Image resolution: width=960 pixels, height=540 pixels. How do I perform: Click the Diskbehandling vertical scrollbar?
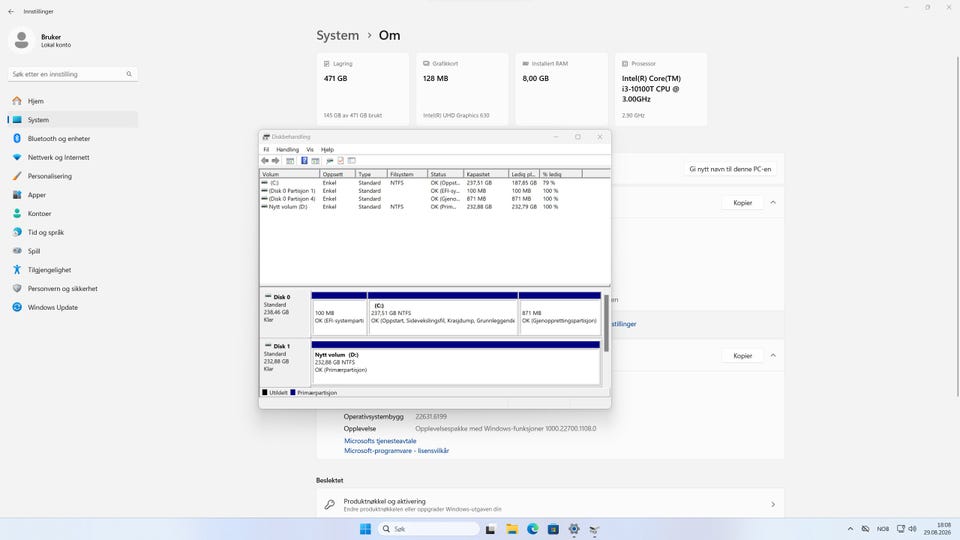[x=606, y=323]
